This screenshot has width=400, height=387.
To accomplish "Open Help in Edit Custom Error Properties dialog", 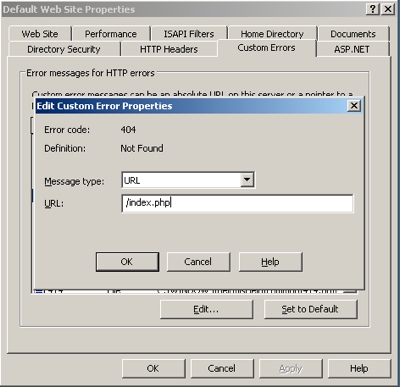I will click(270, 262).
